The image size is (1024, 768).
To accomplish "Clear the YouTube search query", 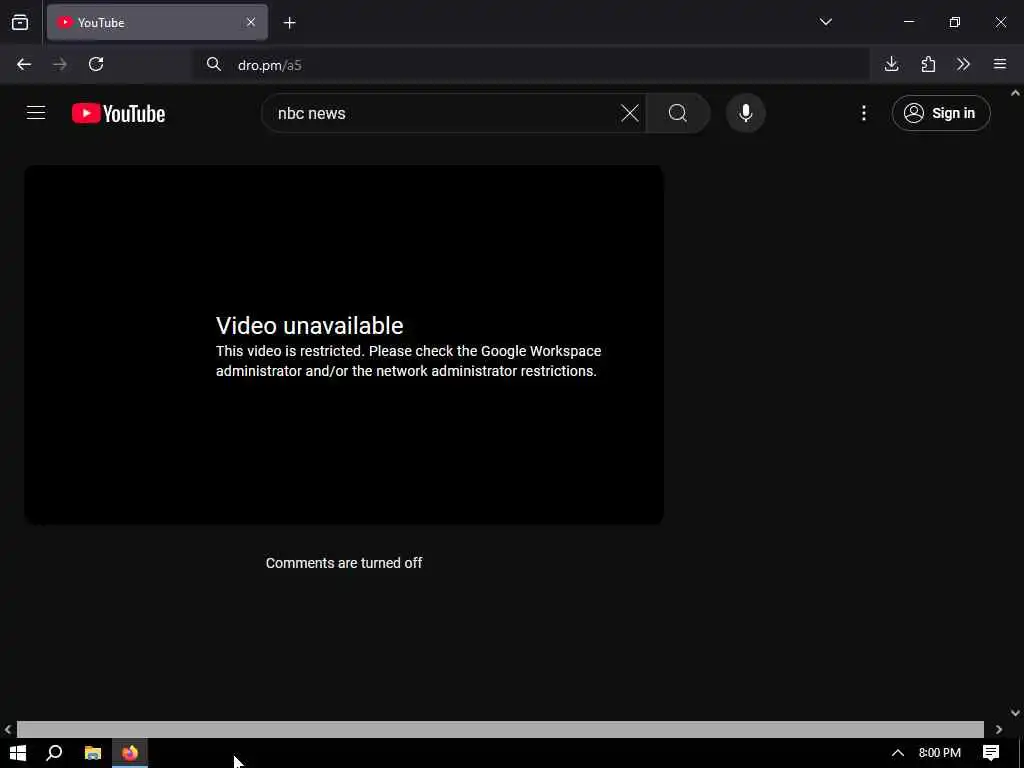I will (x=630, y=113).
